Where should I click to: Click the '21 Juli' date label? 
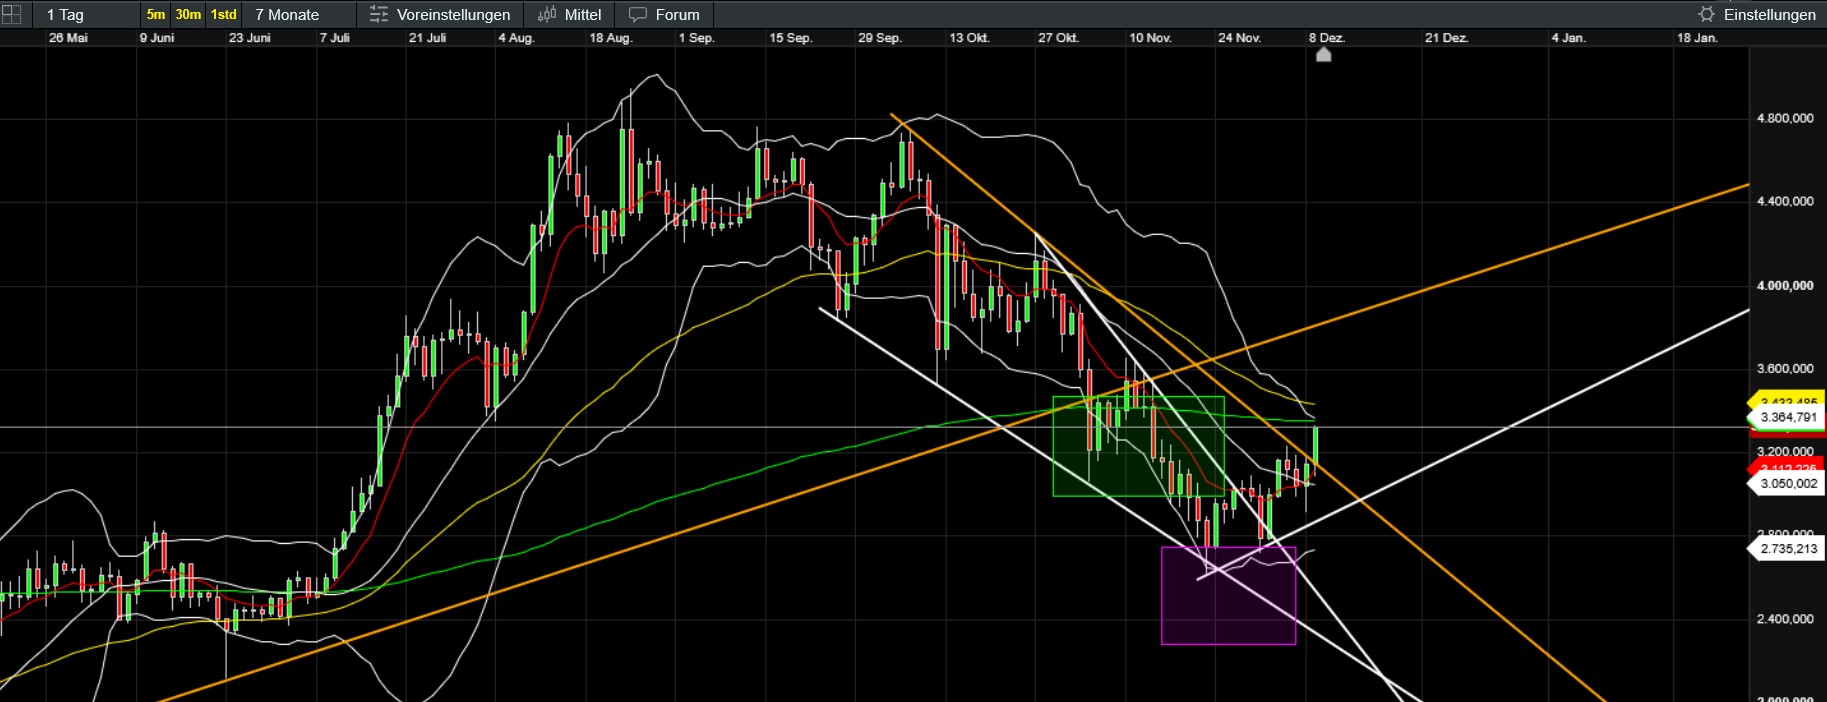428,38
